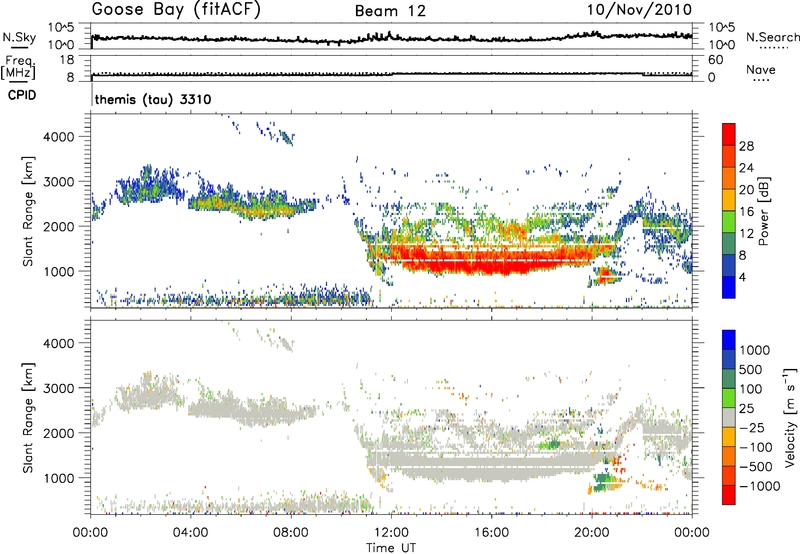Image resolution: width=800 pixels, height=554 pixels.
Task: Click the green velocity patch near 20:00
Action: [604, 479]
